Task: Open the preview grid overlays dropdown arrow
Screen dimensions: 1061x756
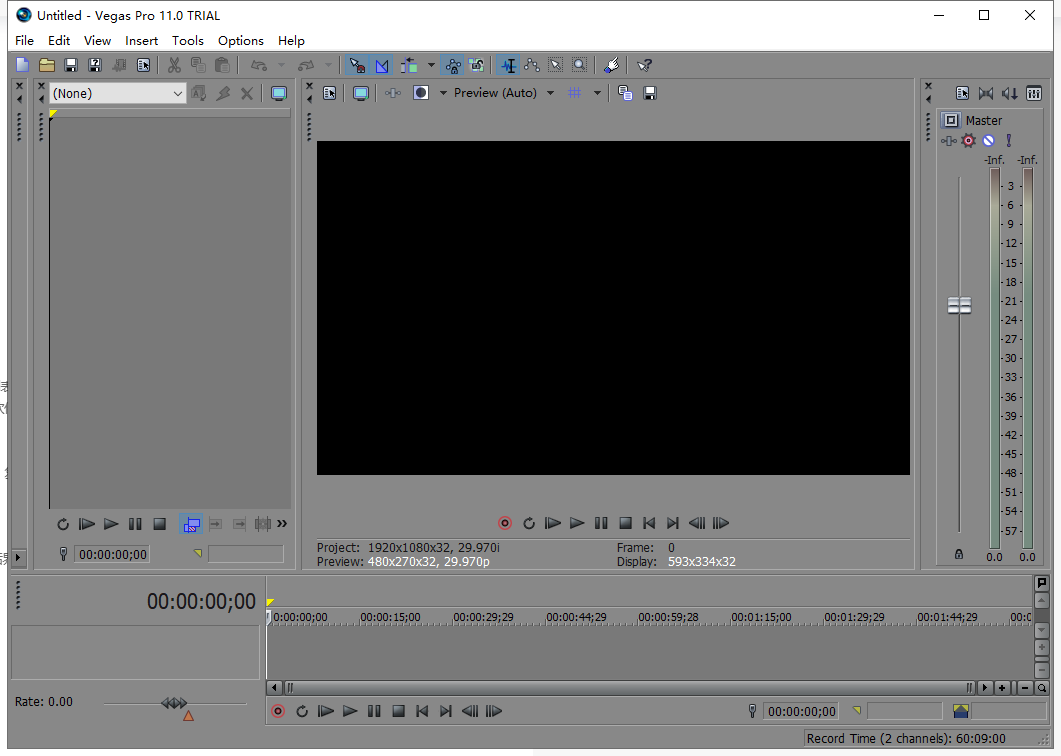Action: click(x=597, y=93)
